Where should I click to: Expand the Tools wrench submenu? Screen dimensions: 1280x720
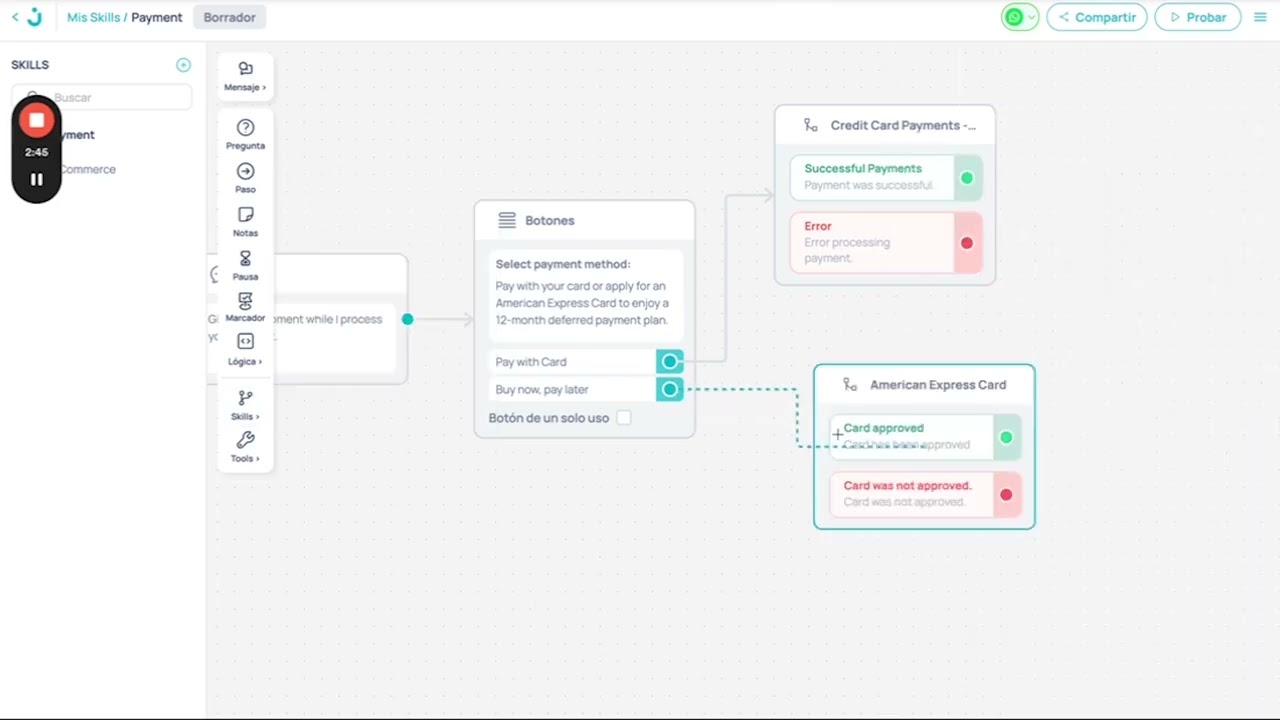pyautogui.click(x=245, y=447)
